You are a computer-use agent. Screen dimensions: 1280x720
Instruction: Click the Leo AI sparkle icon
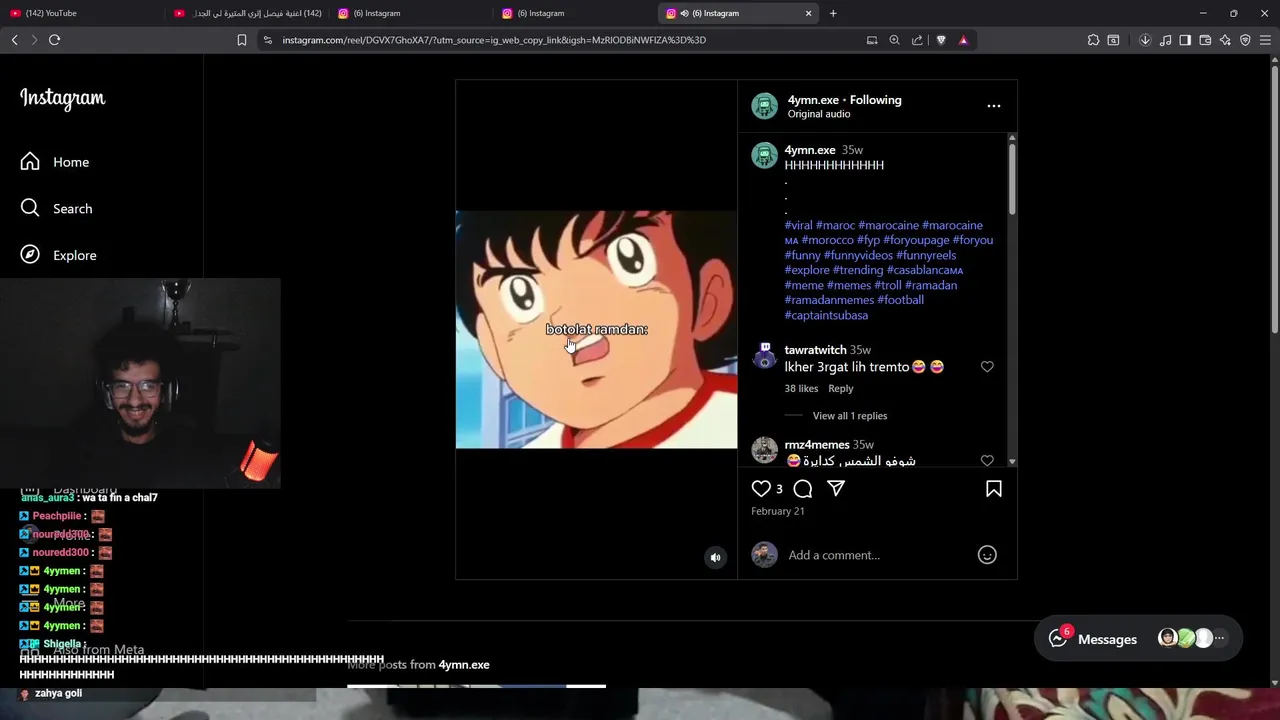(x=1225, y=40)
